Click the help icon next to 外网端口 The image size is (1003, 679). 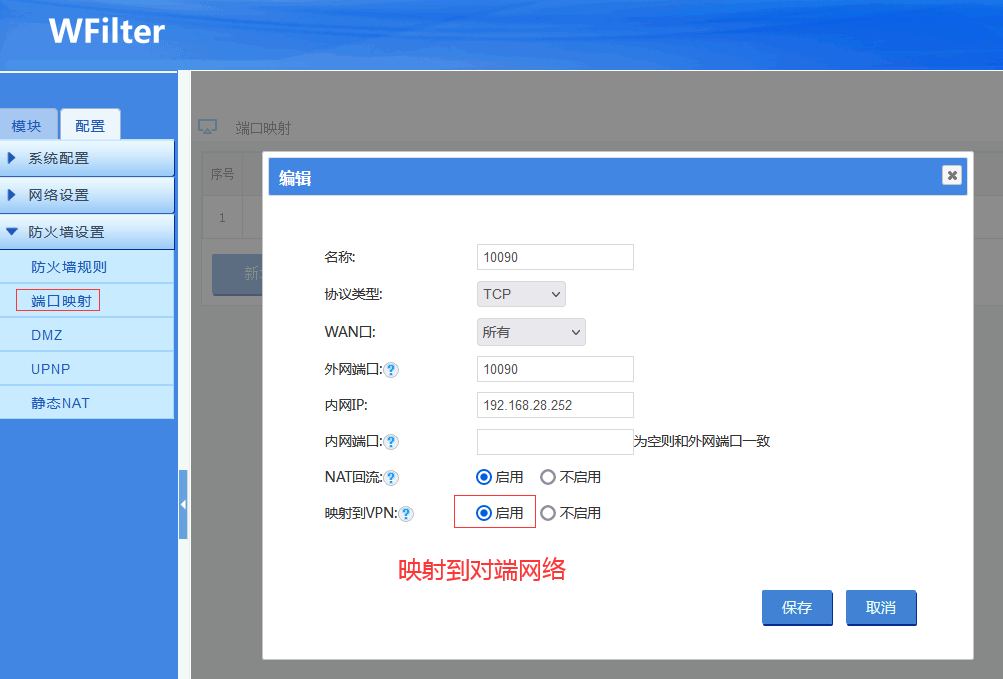(391, 370)
